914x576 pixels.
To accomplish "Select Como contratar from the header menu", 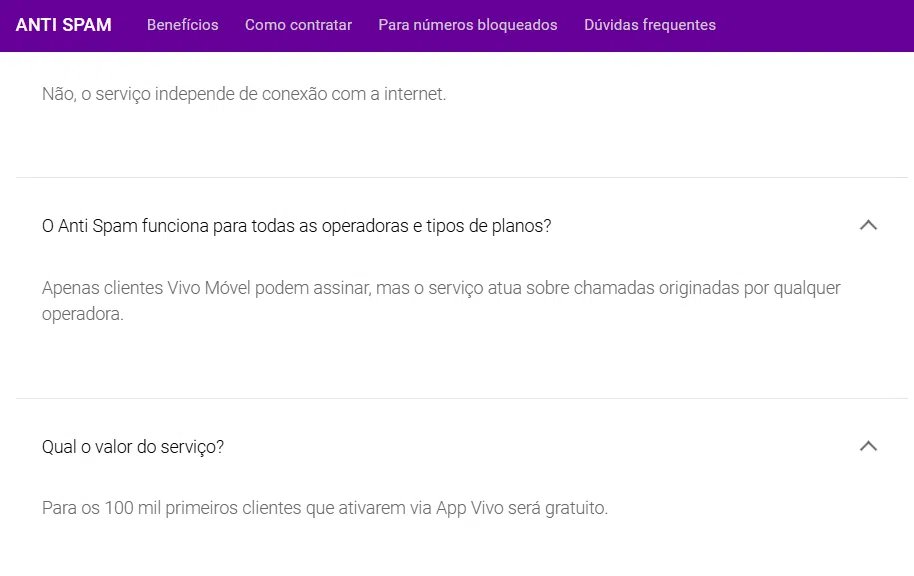I will click(x=297, y=25).
